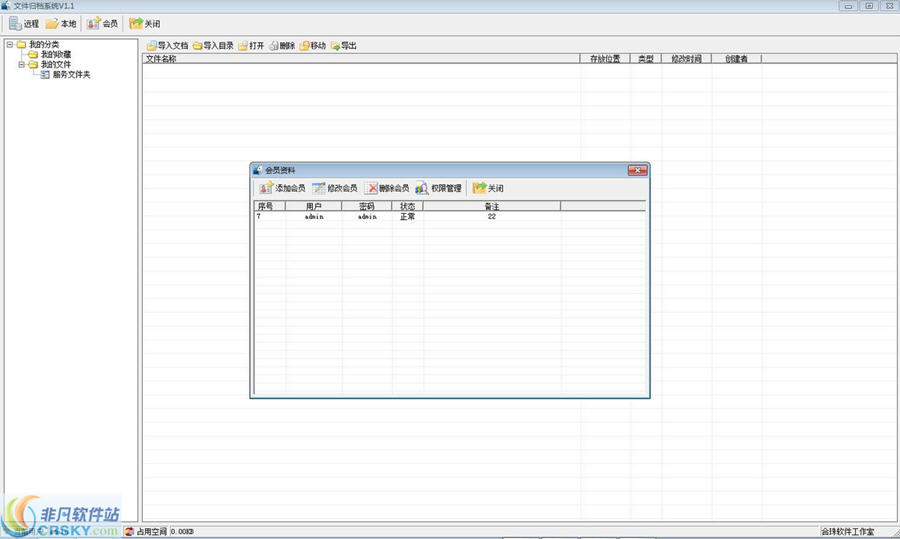900x539 pixels.
Task: Click the 删除 delete file button
Action: coord(282,45)
